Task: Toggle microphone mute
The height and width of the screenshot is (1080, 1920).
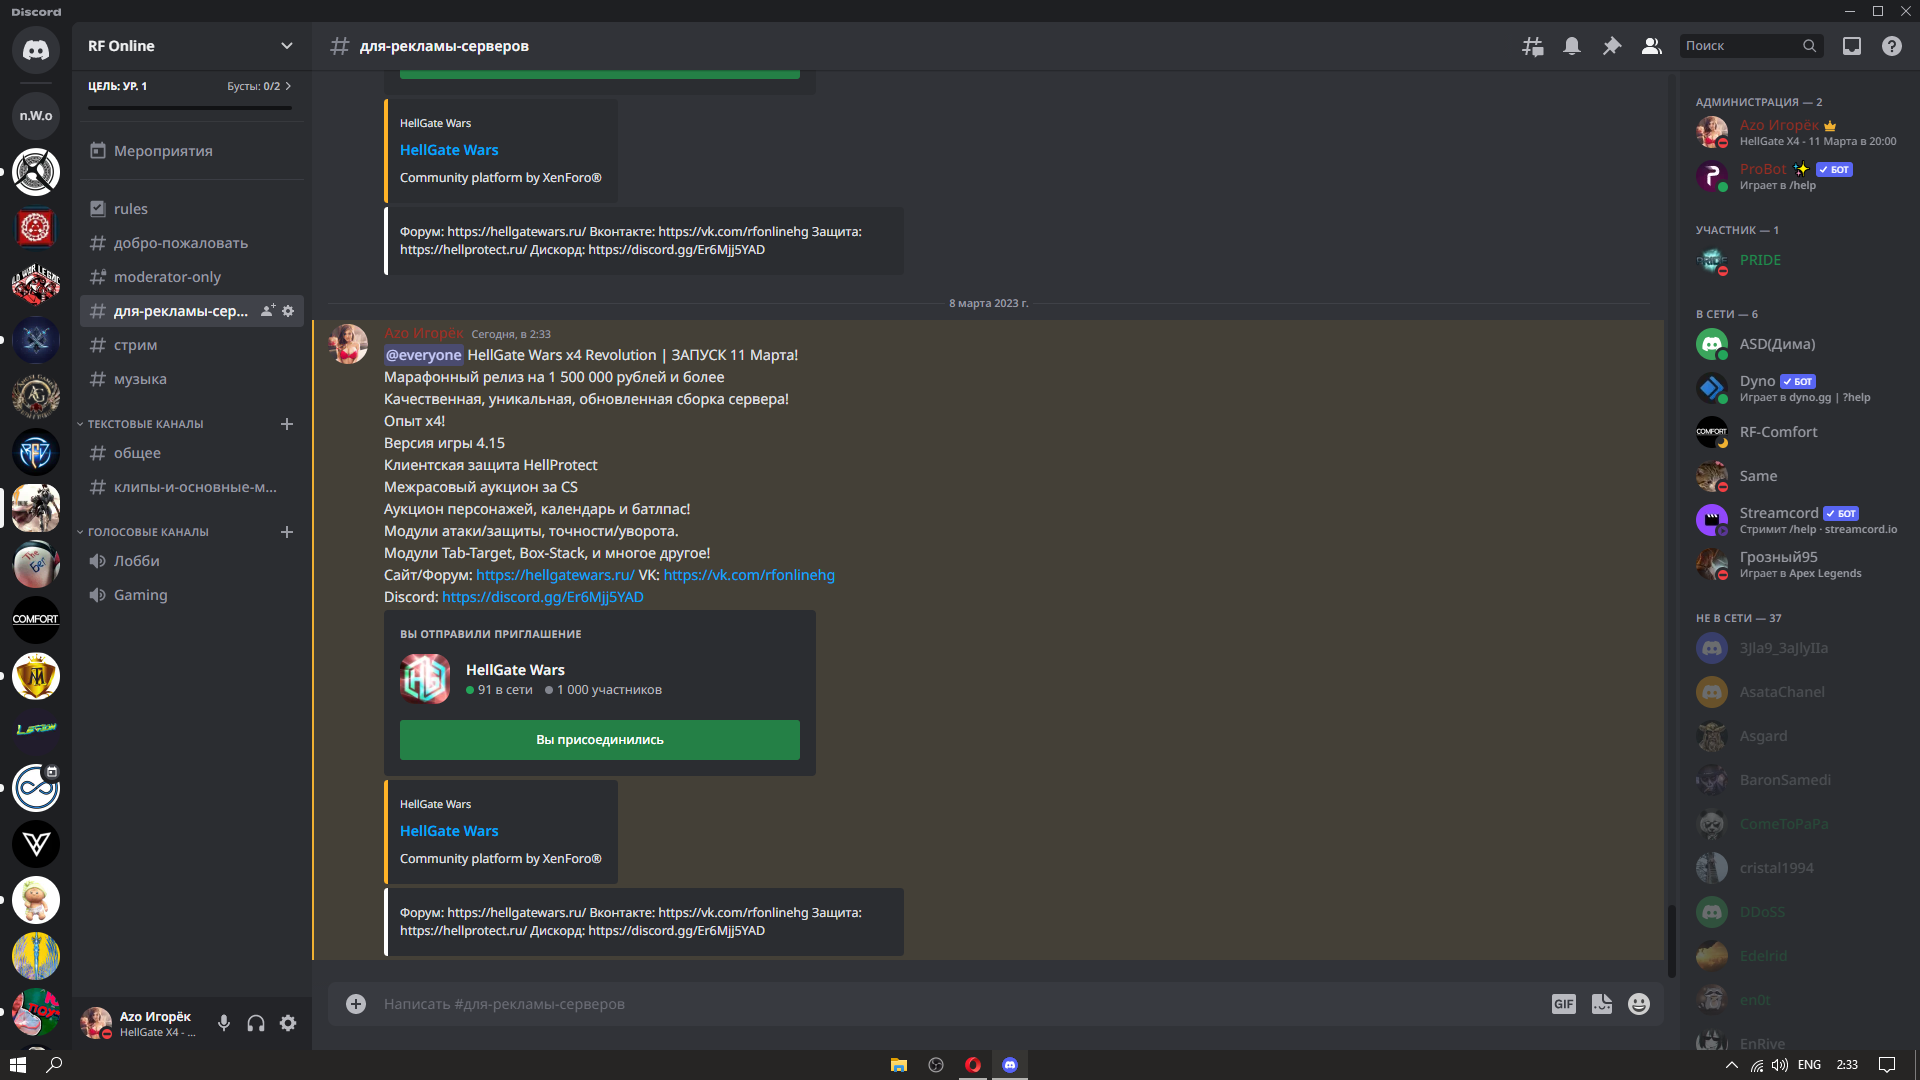Action: pyautogui.click(x=224, y=1023)
